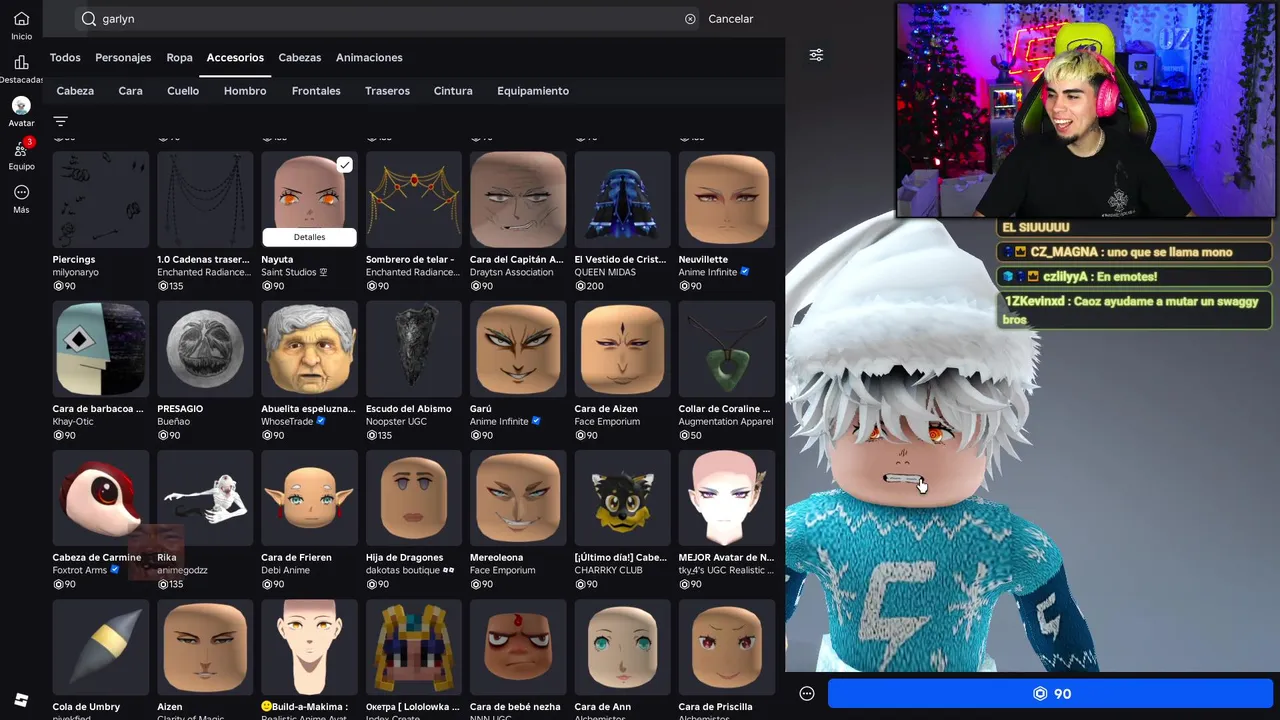Switch to the Animaciones tab
Viewport: 1280px width, 720px height.
pos(369,58)
